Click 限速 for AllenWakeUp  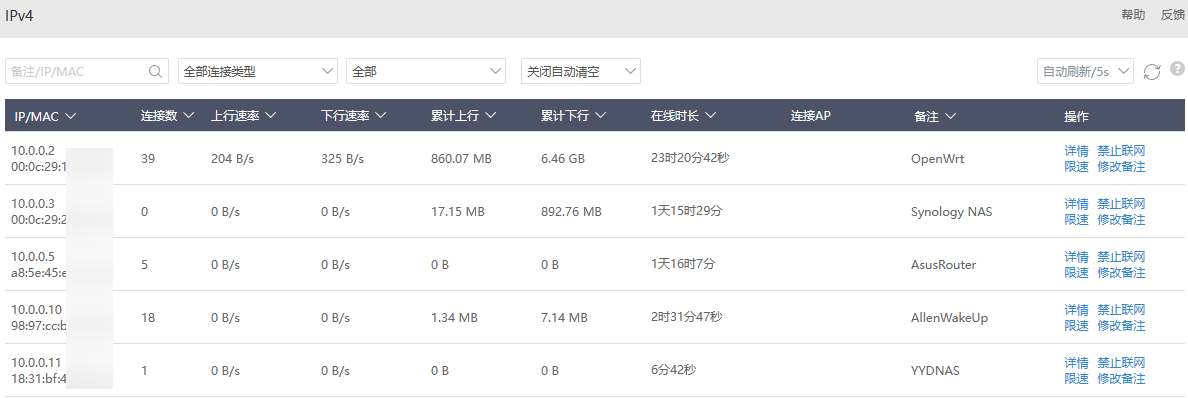coord(1077,325)
